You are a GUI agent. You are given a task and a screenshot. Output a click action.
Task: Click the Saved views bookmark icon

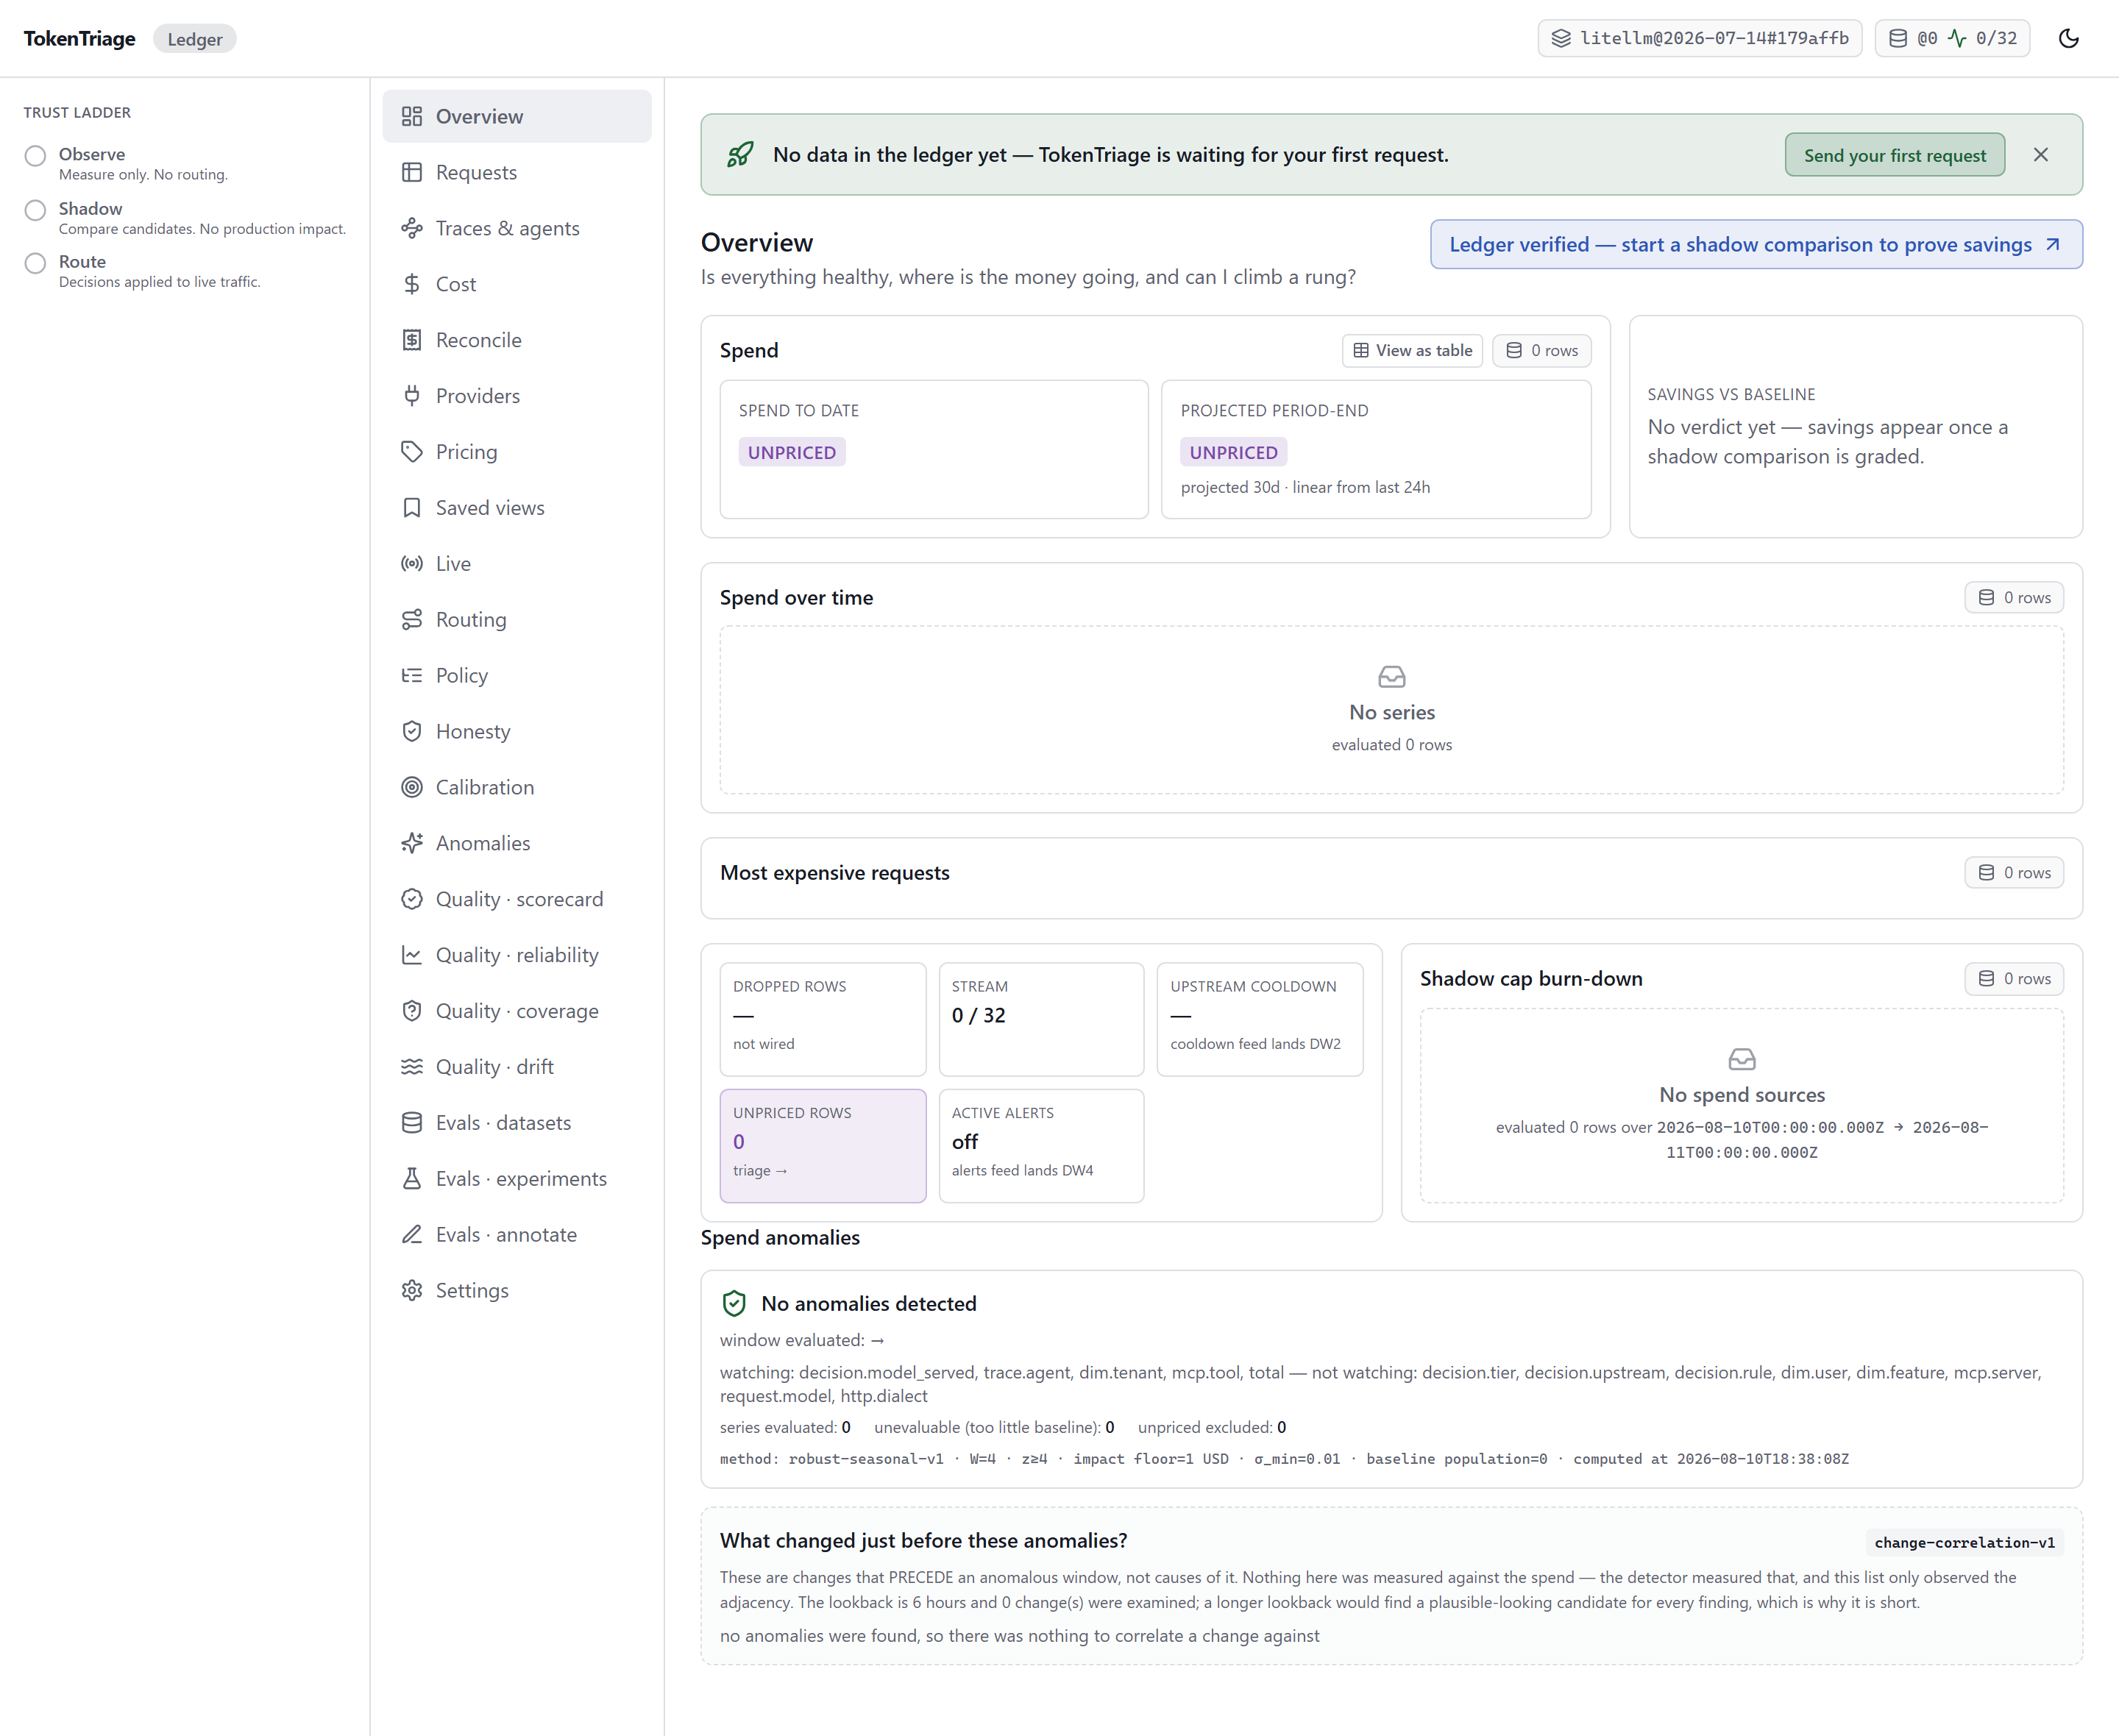tap(412, 508)
